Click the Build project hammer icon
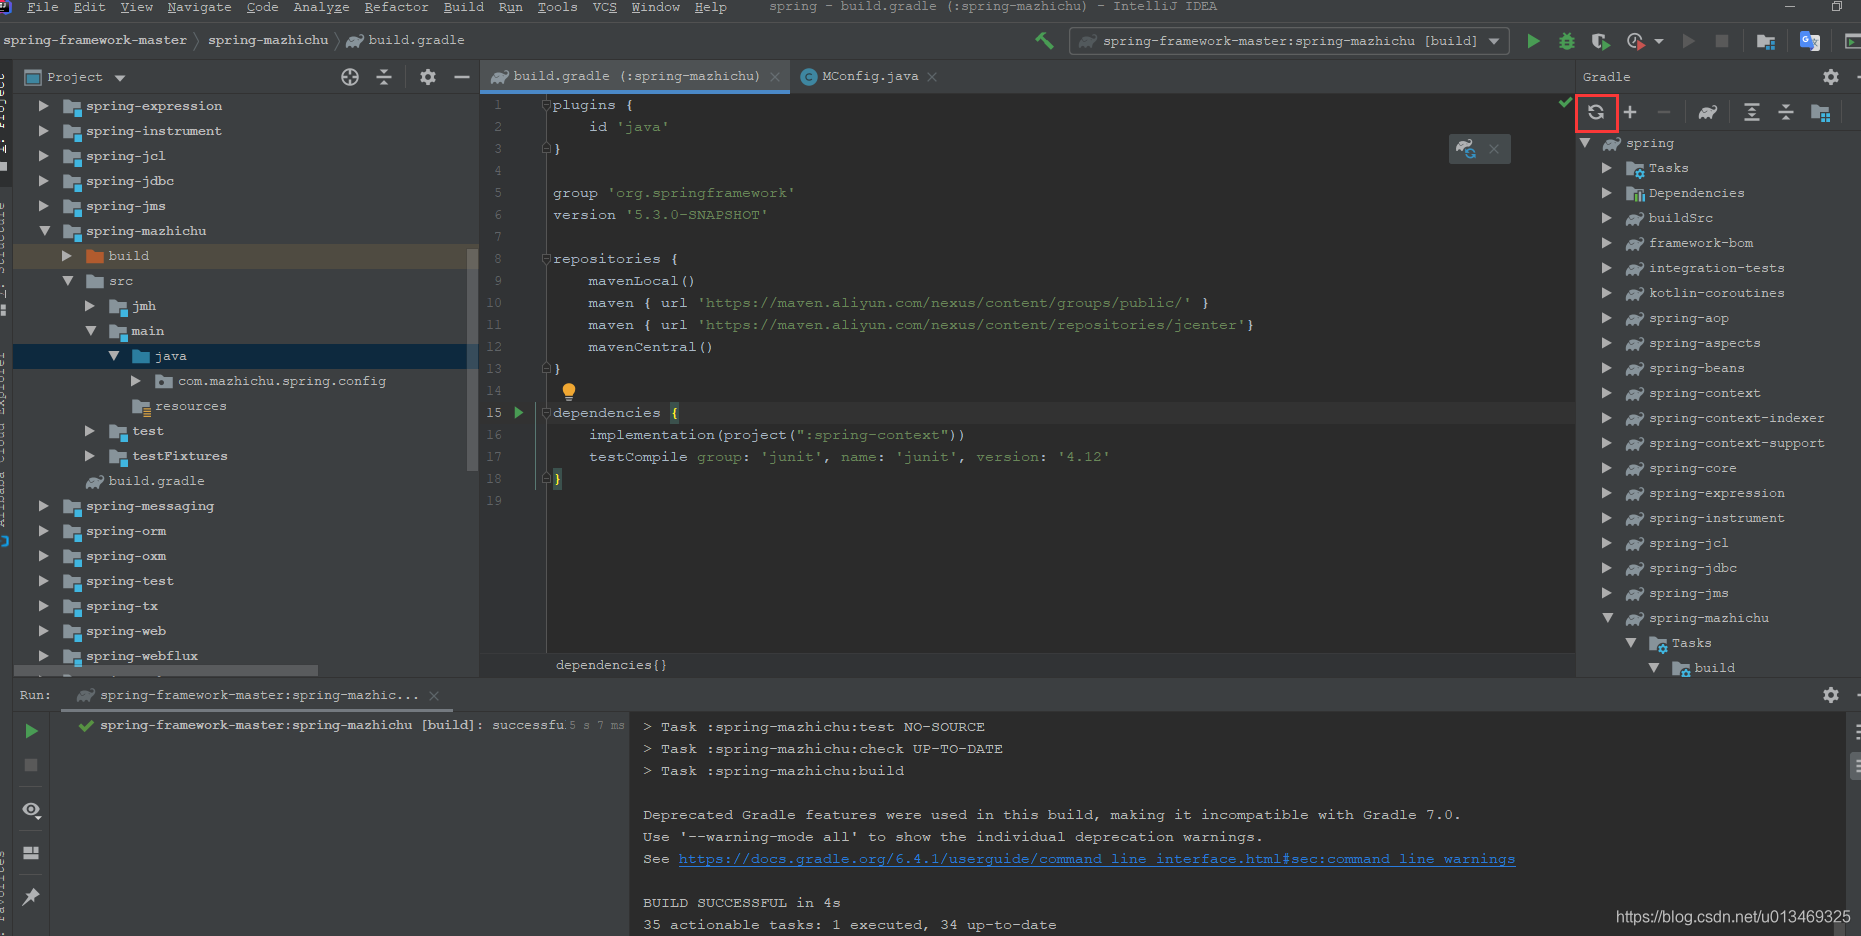The width and height of the screenshot is (1861, 936). point(1044,41)
